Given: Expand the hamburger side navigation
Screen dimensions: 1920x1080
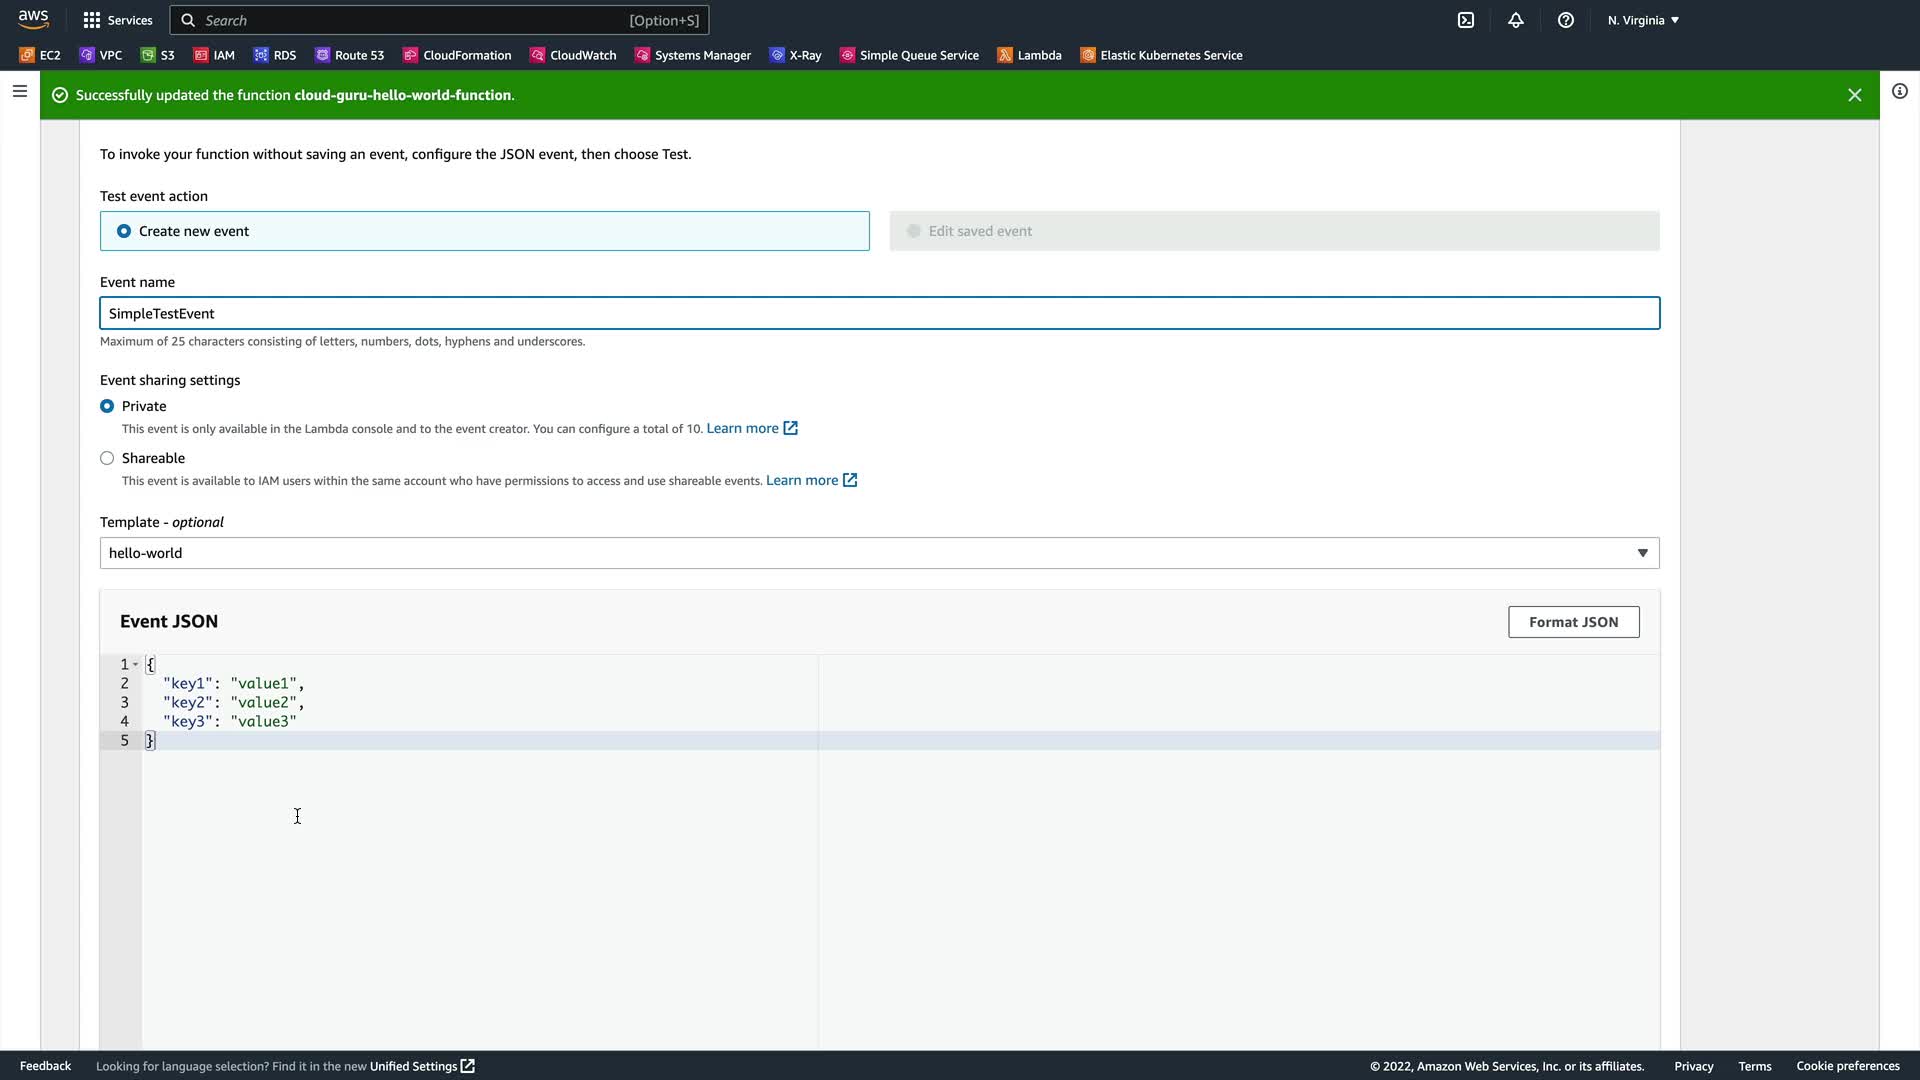Looking at the screenshot, I should tap(19, 91).
